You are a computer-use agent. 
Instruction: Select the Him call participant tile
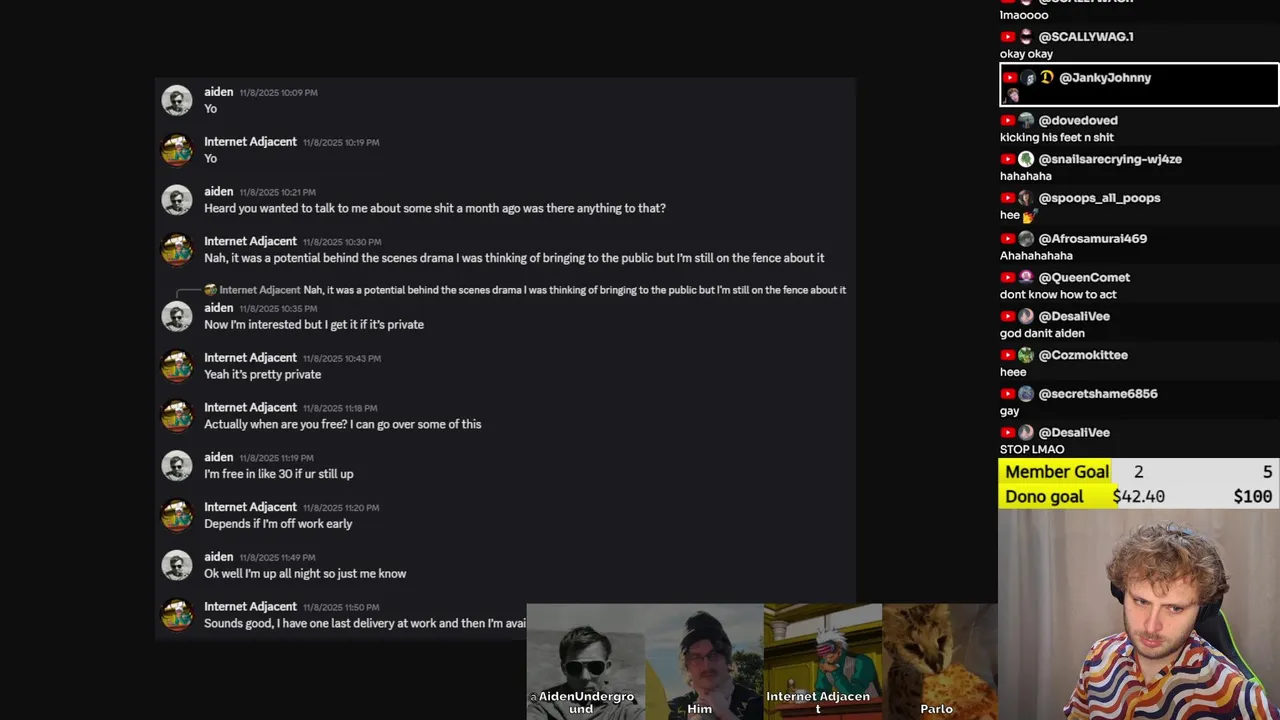point(704,661)
